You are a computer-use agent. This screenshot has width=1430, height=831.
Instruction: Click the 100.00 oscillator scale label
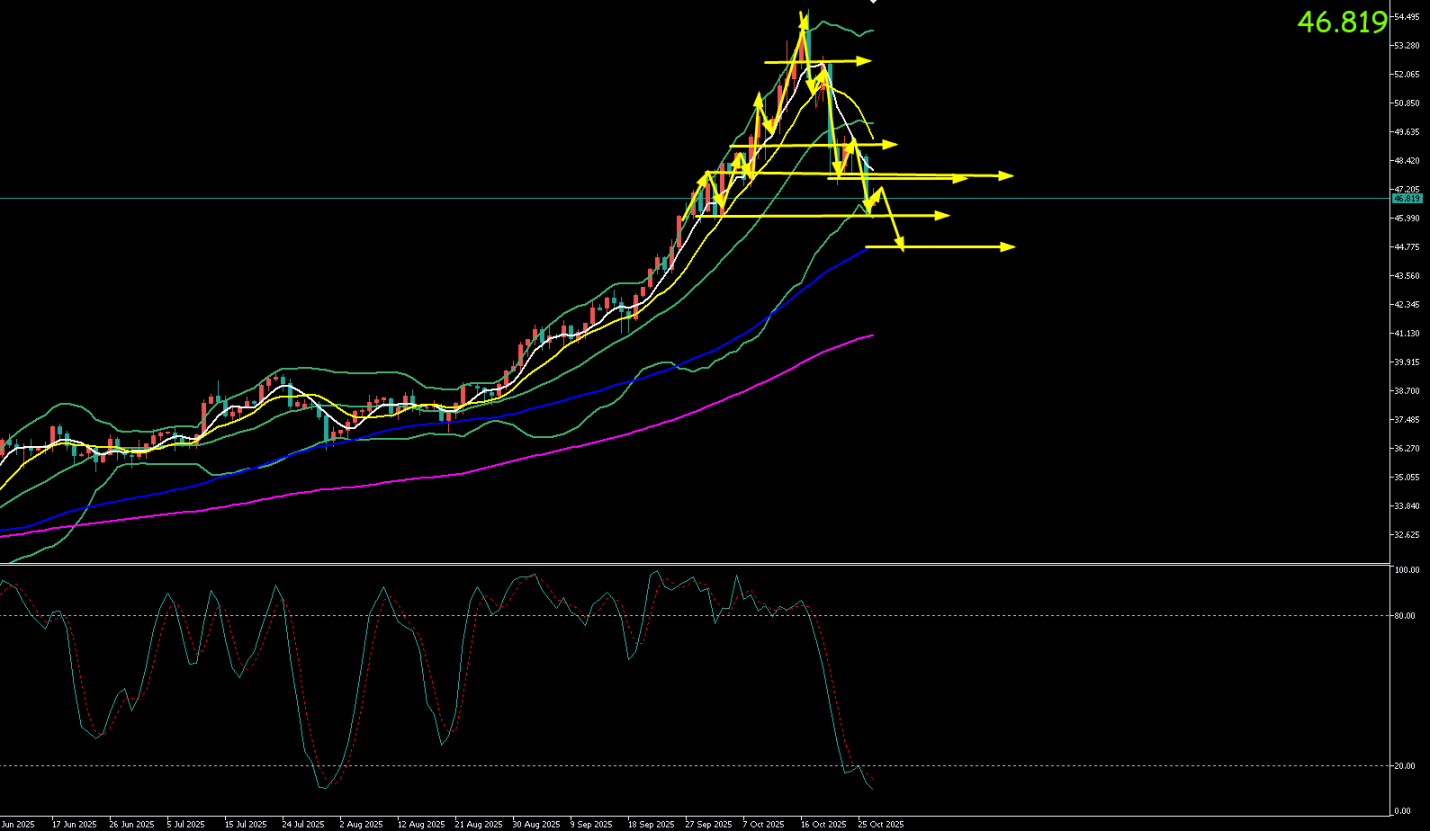pyautogui.click(x=1408, y=570)
